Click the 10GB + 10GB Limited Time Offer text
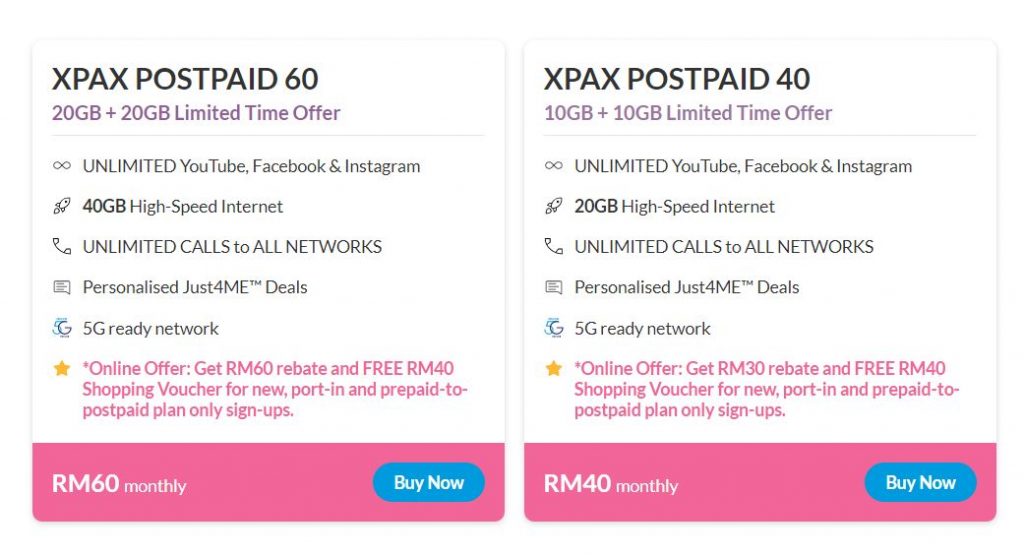1024x557 pixels. click(x=688, y=113)
